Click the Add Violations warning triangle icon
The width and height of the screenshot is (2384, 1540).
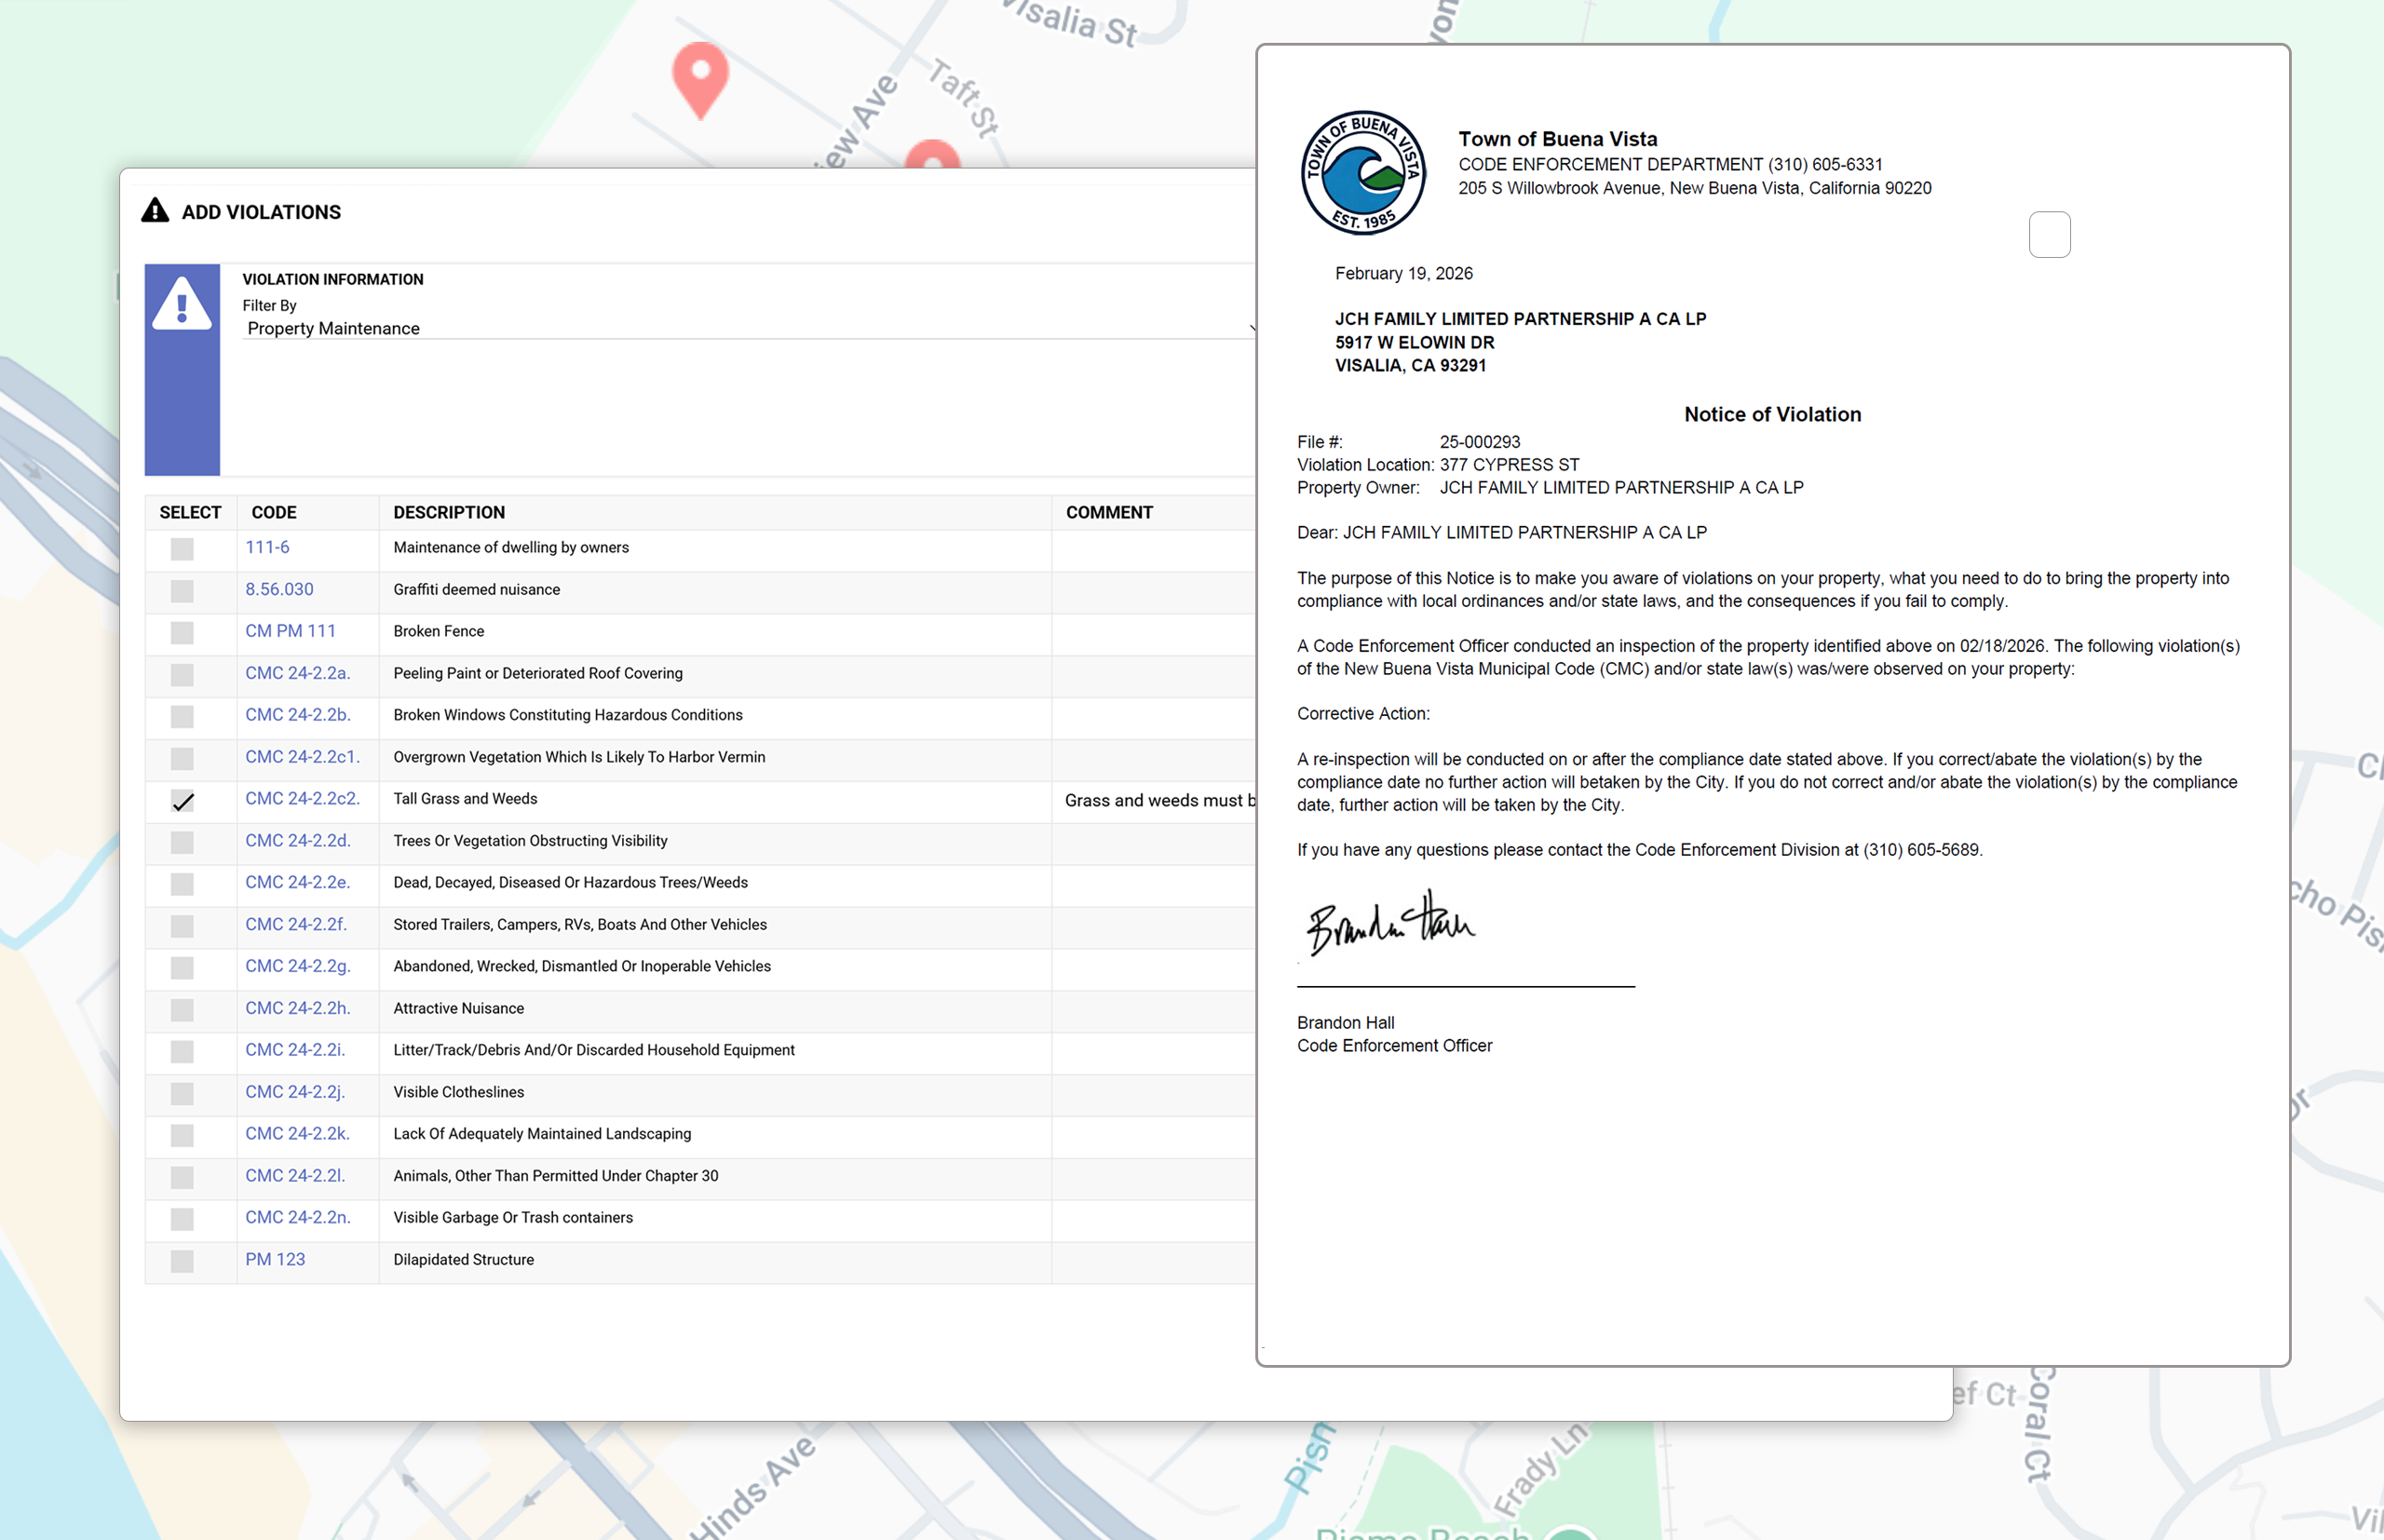pos(157,211)
